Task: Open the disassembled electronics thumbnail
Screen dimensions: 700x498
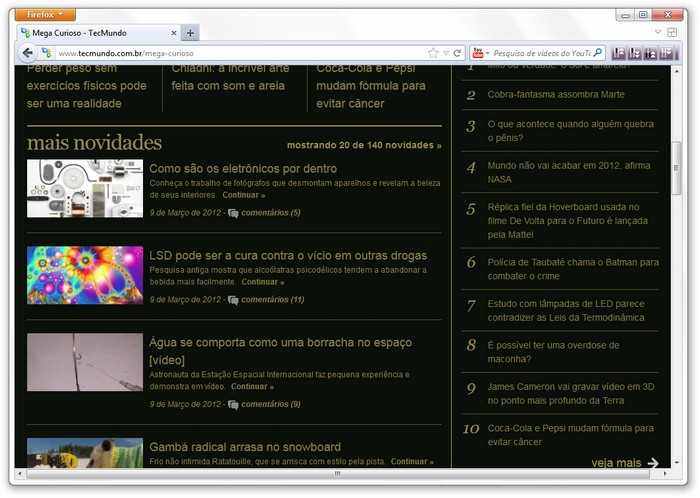Action: pyautogui.click(x=85, y=188)
